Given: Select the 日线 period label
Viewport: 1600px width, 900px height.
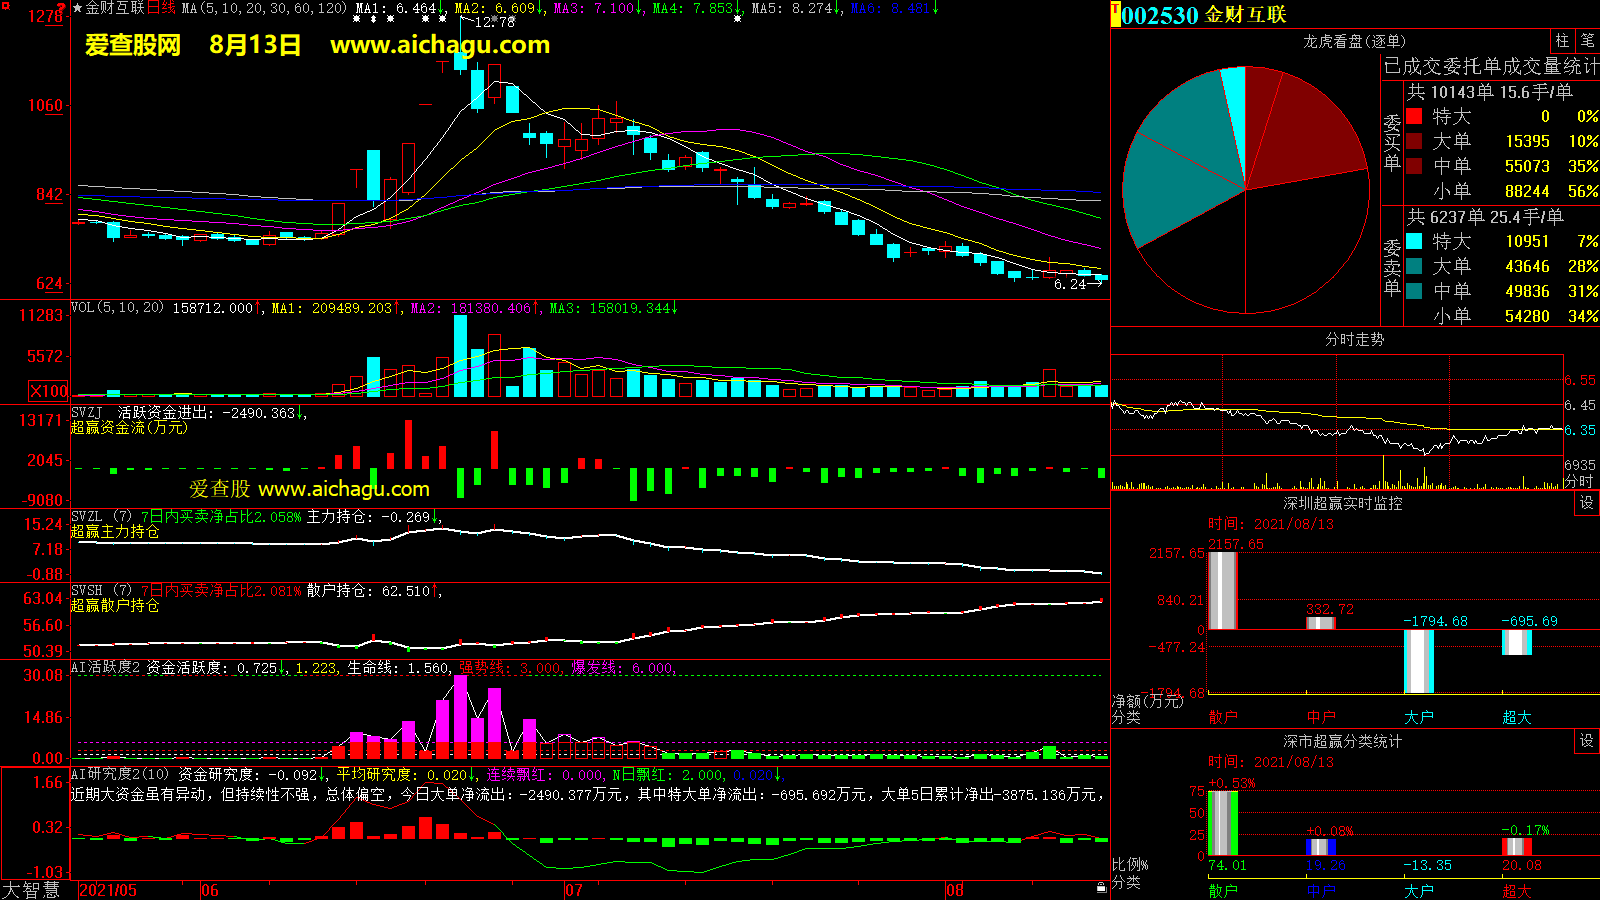Looking at the screenshot, I should 161,8.
